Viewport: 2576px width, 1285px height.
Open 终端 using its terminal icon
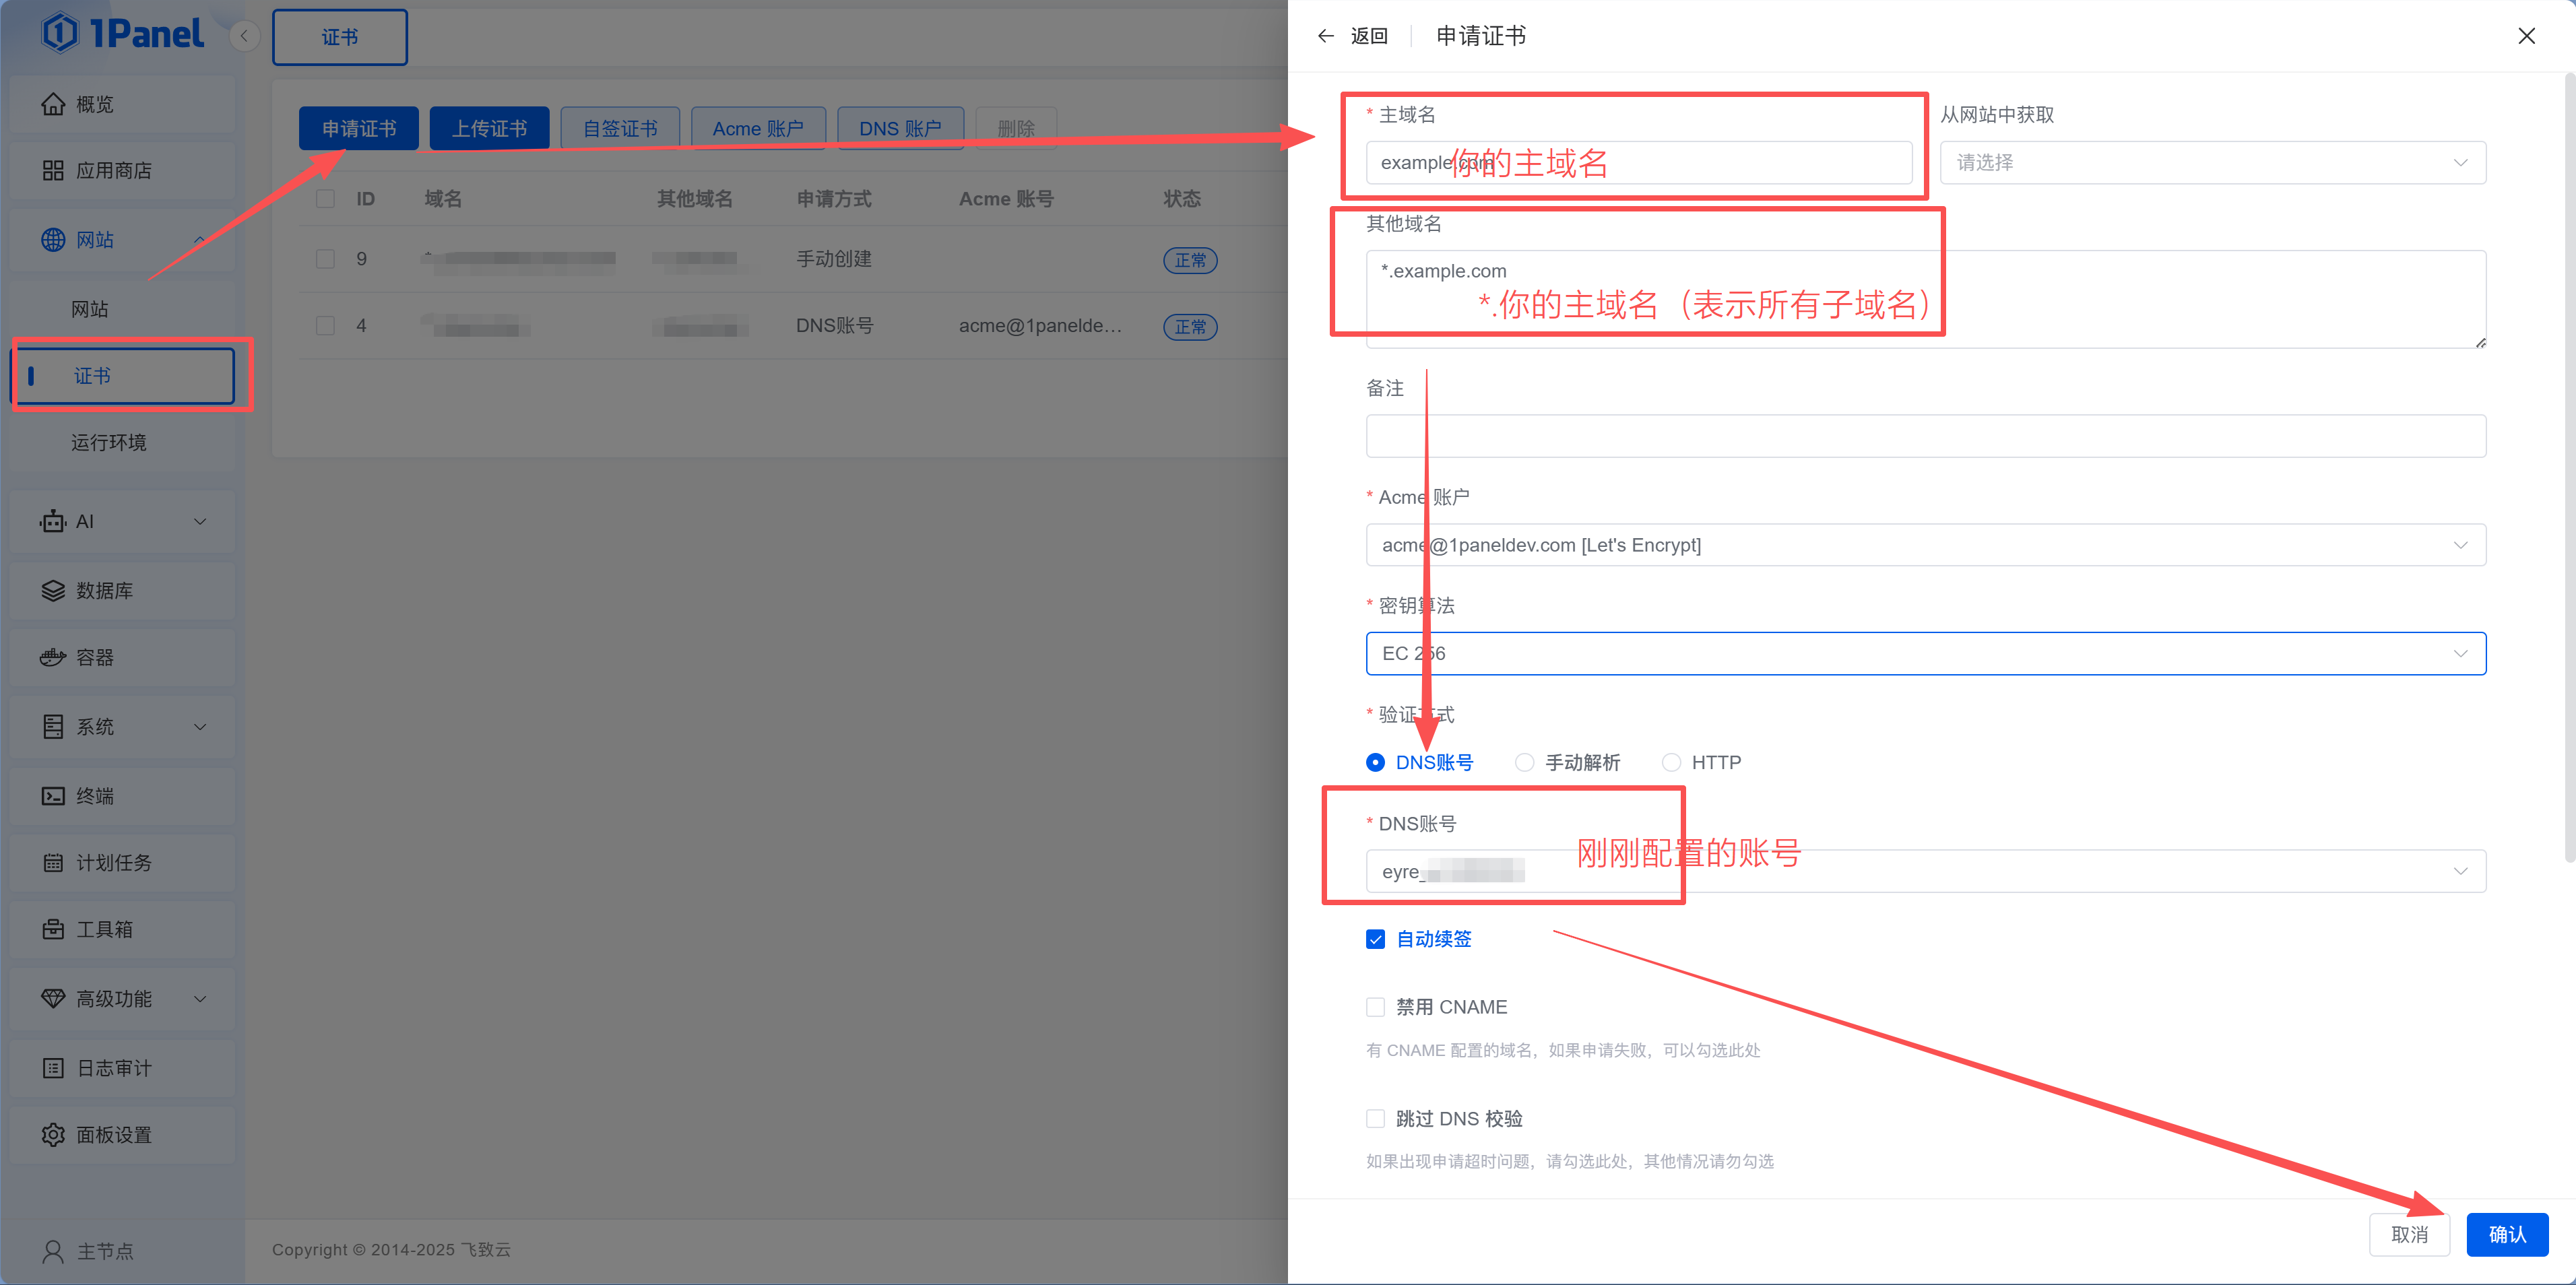pos(53,796)
